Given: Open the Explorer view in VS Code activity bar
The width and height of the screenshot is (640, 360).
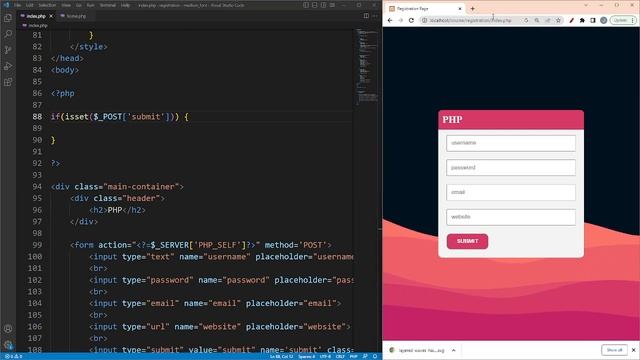Looking at the screenshot, I should click(8, 18).
